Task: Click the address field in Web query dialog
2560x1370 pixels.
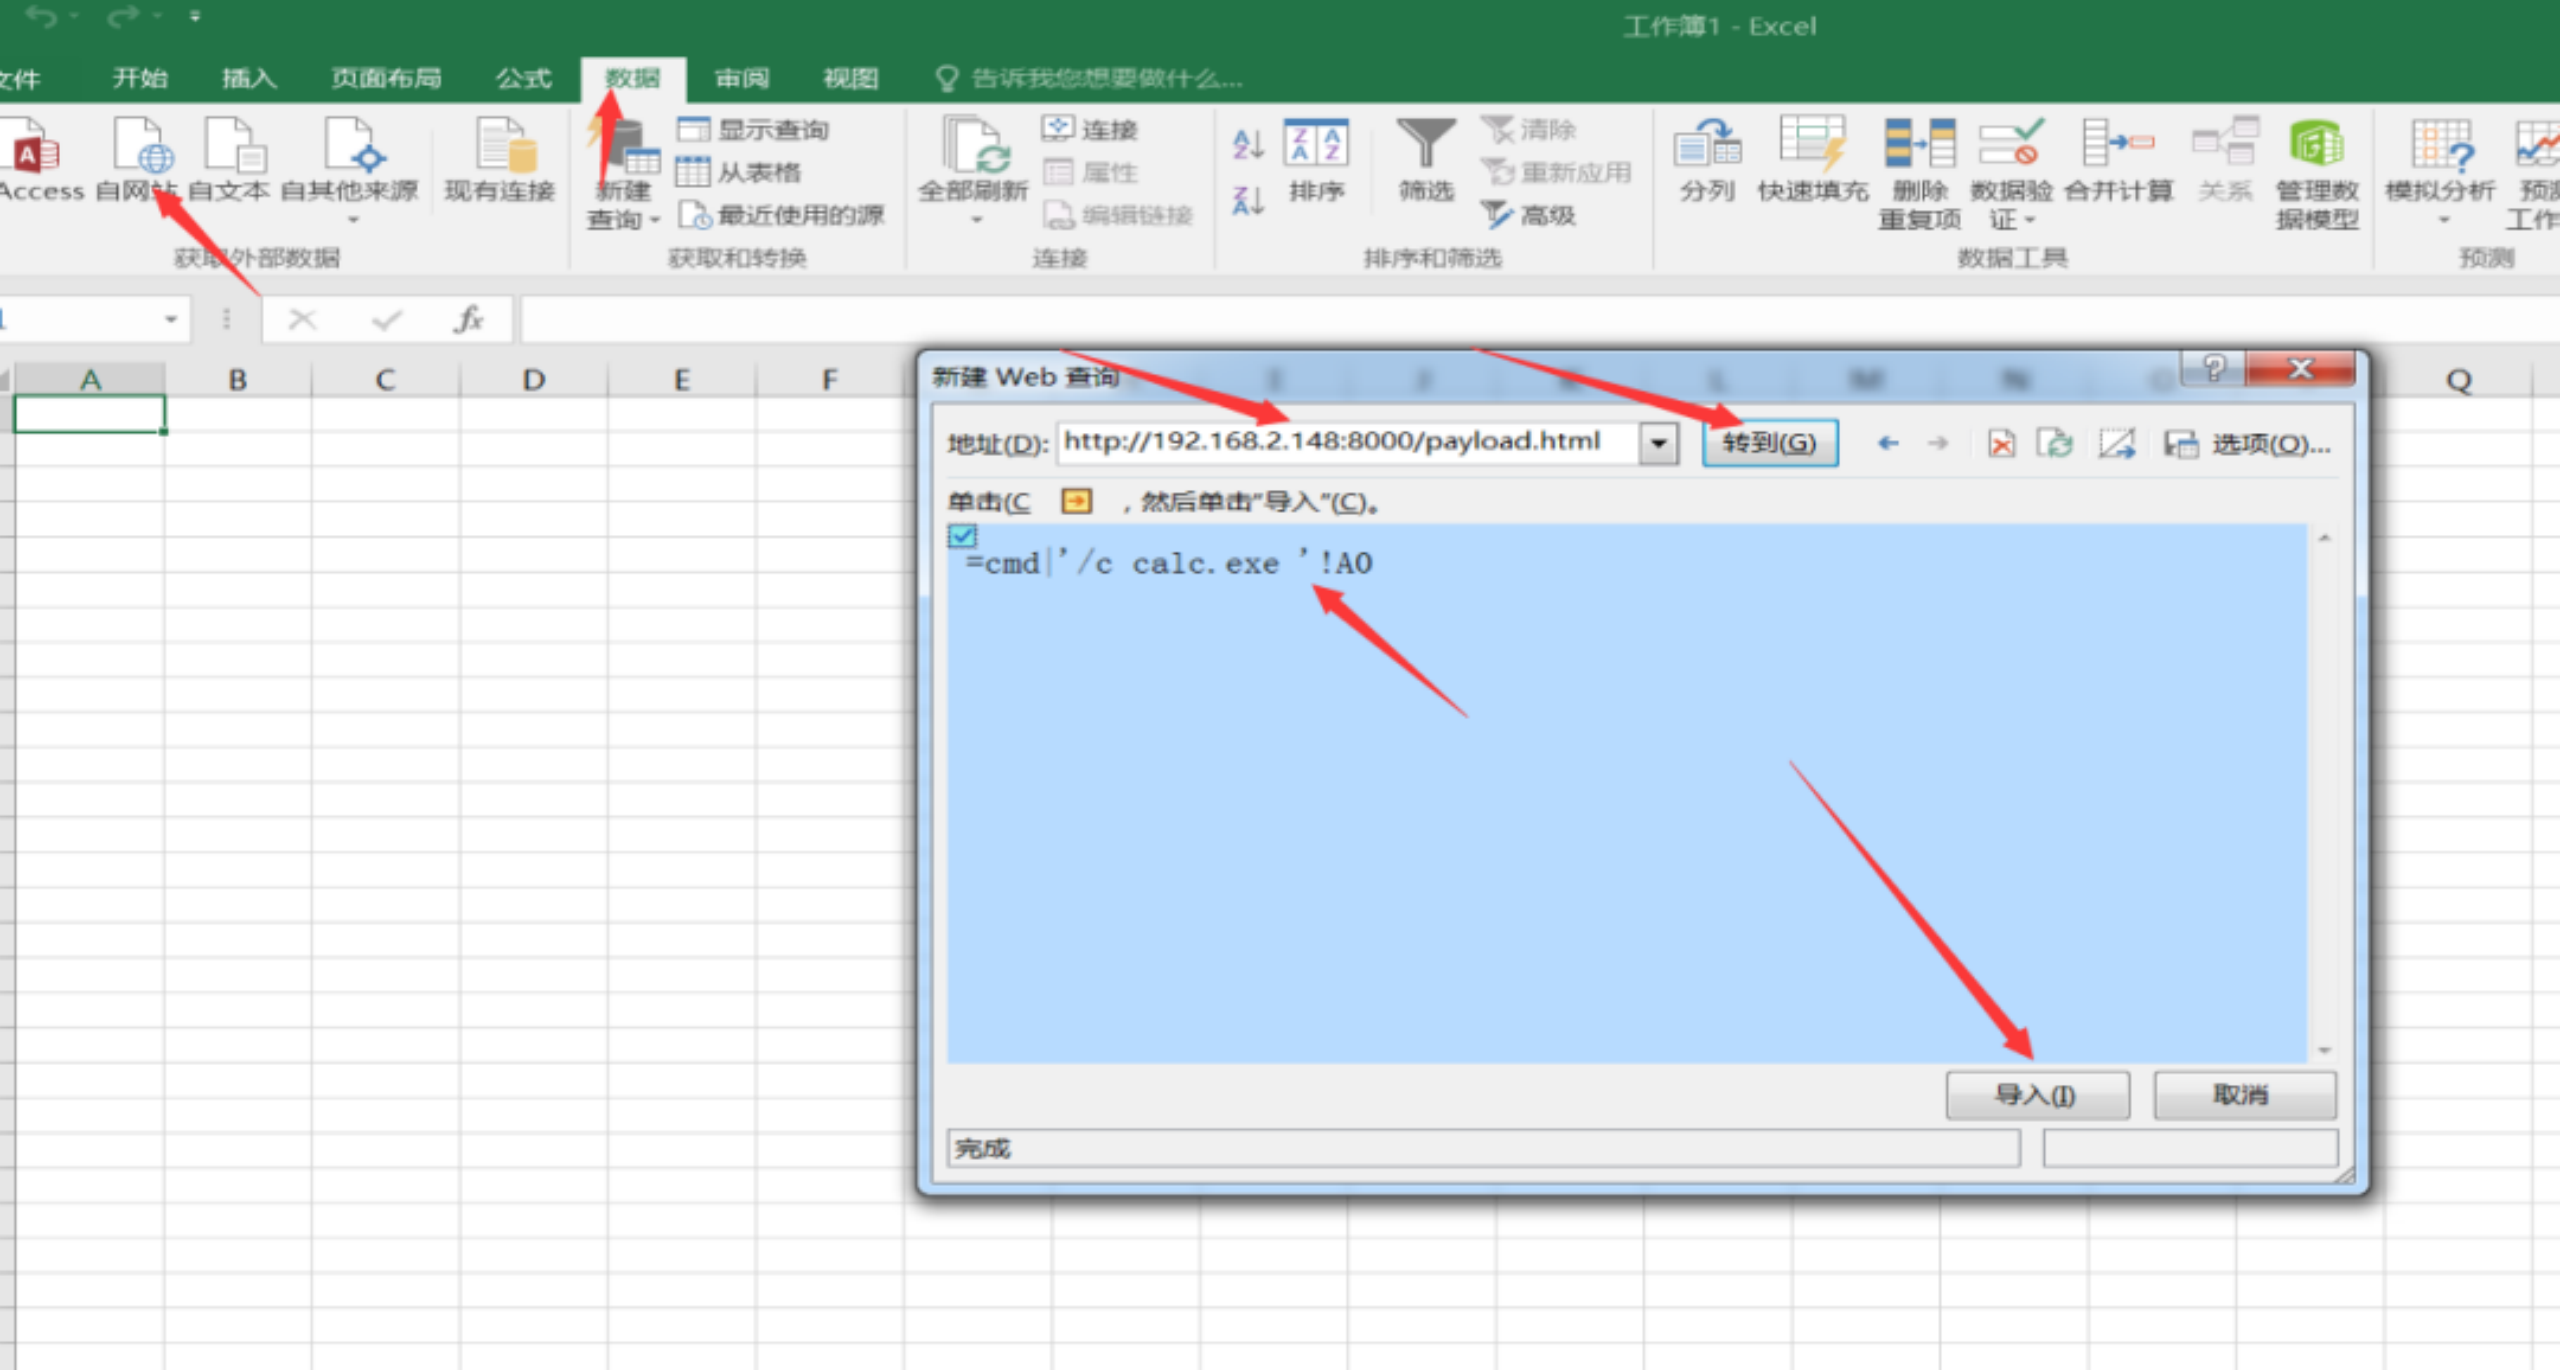Action: click(1348, 442)
